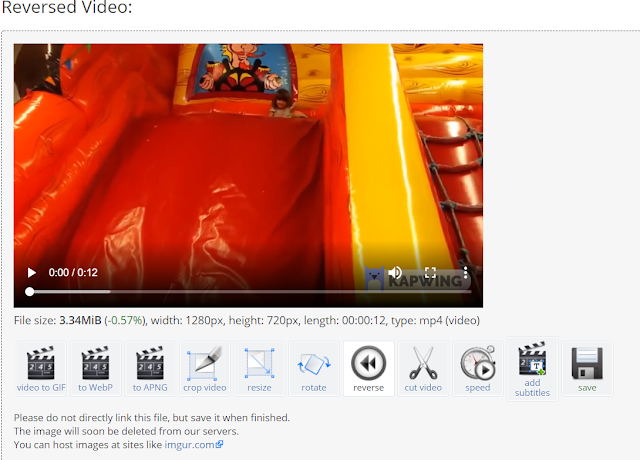
Task: Open the cut video scissors tool
Action: (423, 369)
